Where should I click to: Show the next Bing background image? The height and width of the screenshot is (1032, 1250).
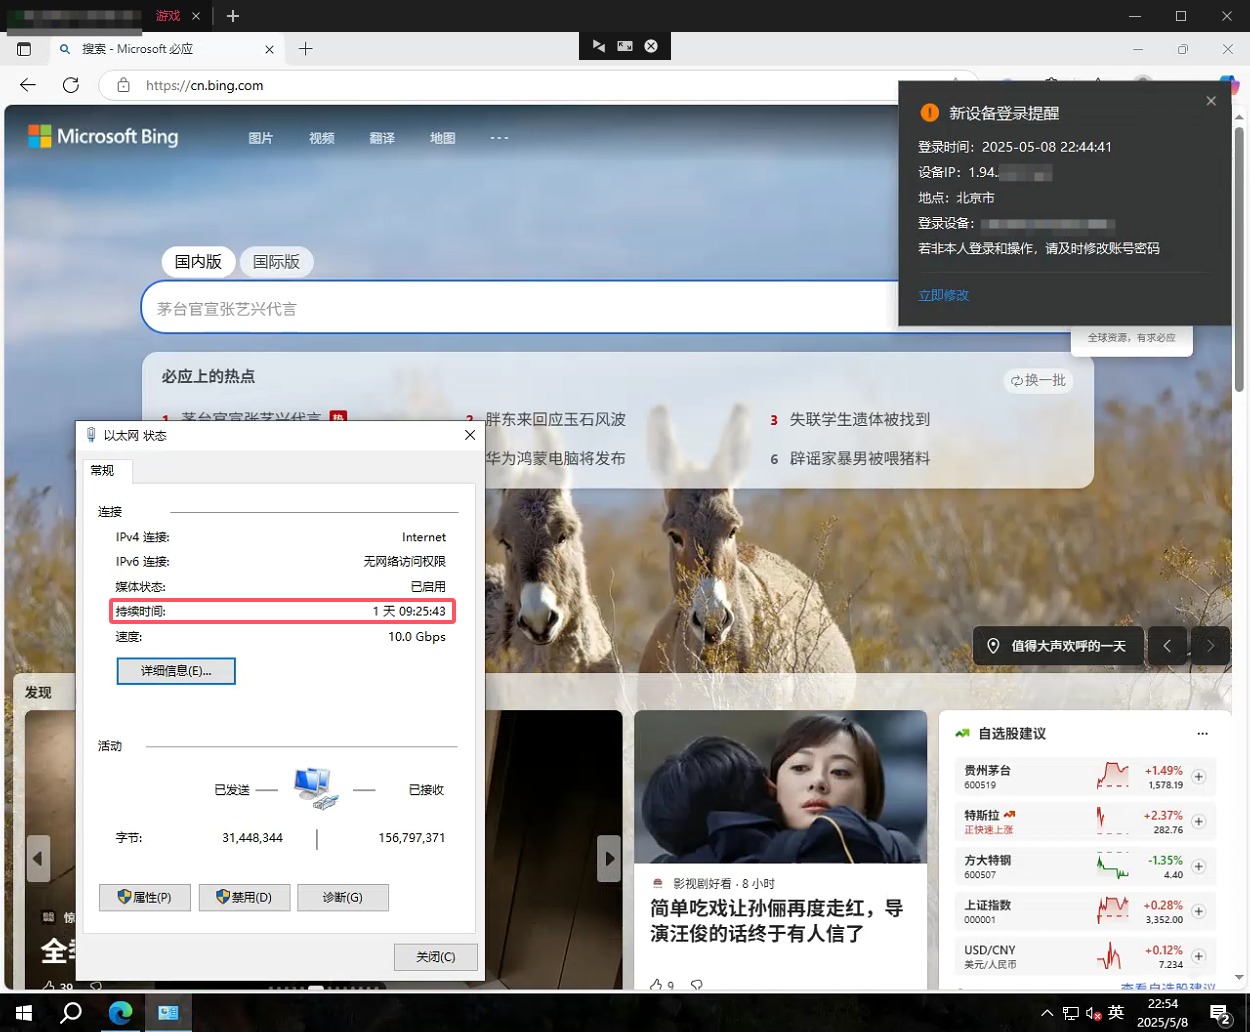1210,646
